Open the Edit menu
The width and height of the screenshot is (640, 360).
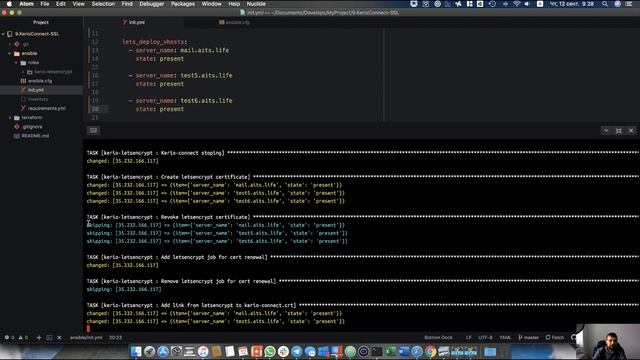tap(61, 4)
